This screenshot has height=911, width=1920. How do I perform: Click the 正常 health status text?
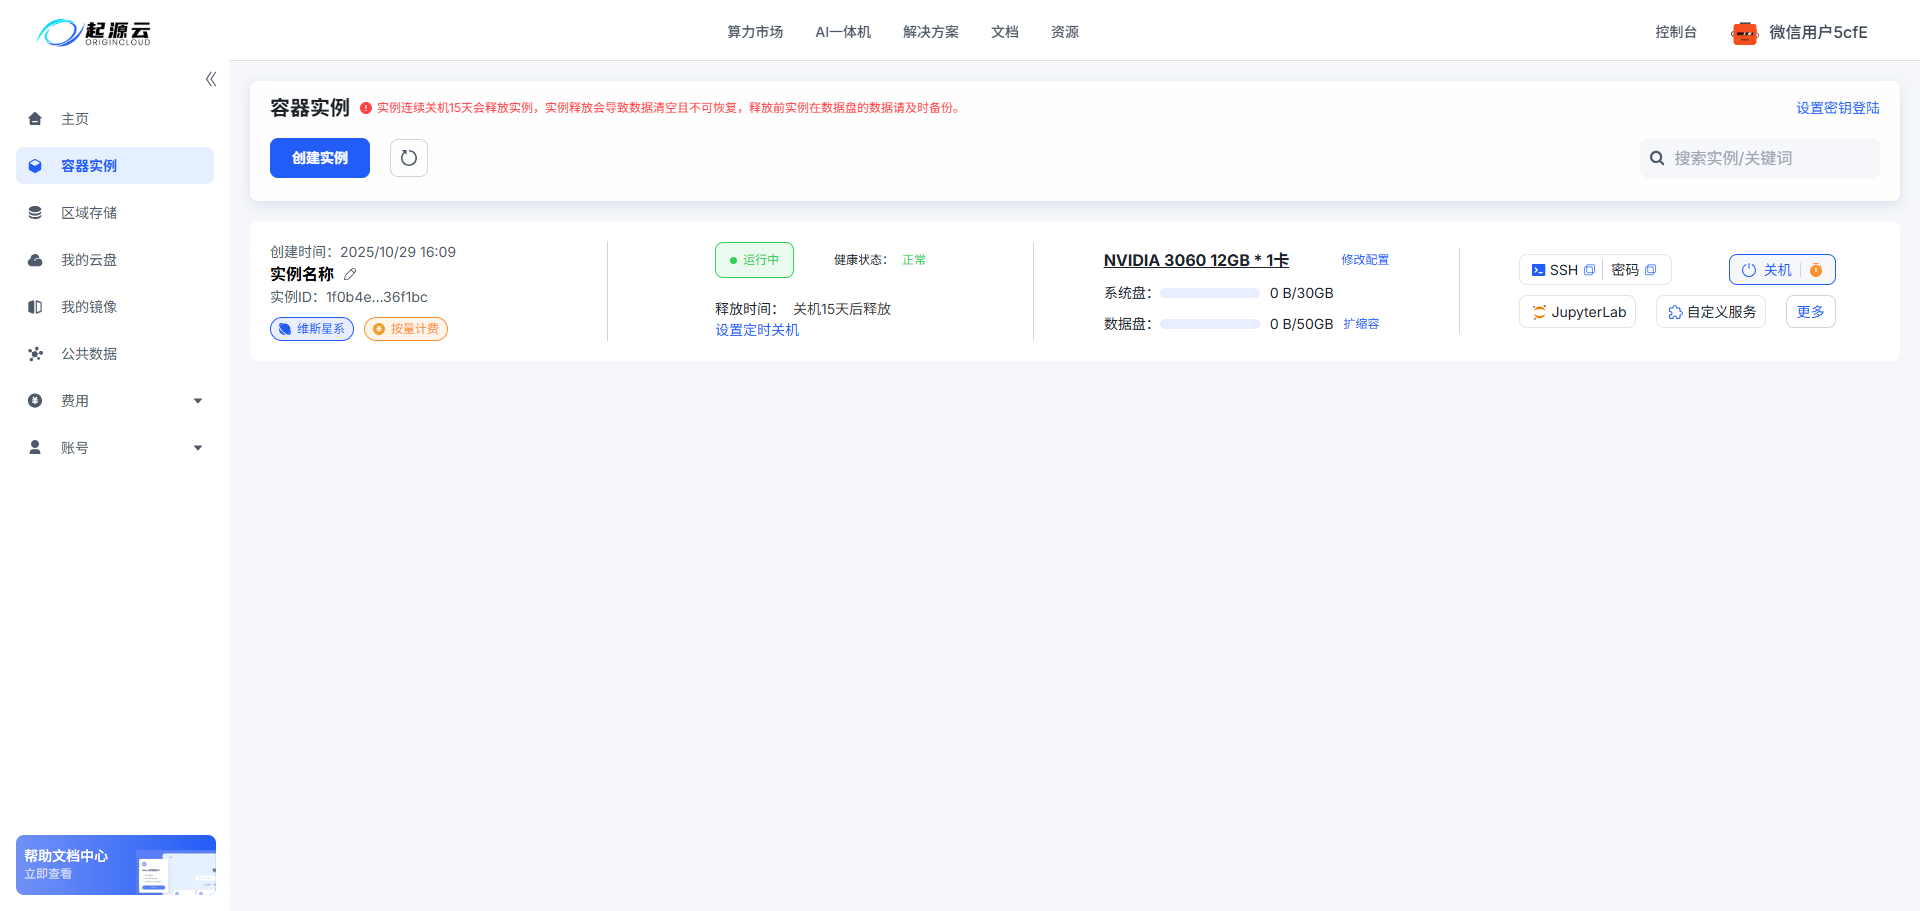[x=914, y=260]
